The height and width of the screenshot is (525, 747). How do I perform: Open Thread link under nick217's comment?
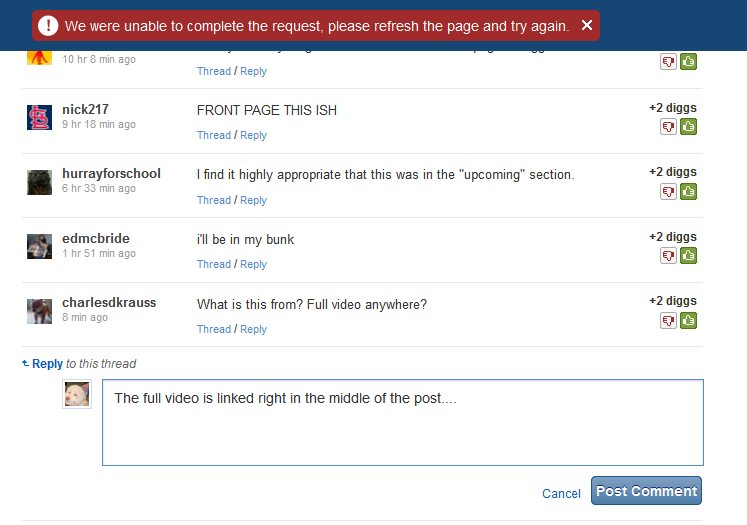pyautogui.click(x=214, y=135)
